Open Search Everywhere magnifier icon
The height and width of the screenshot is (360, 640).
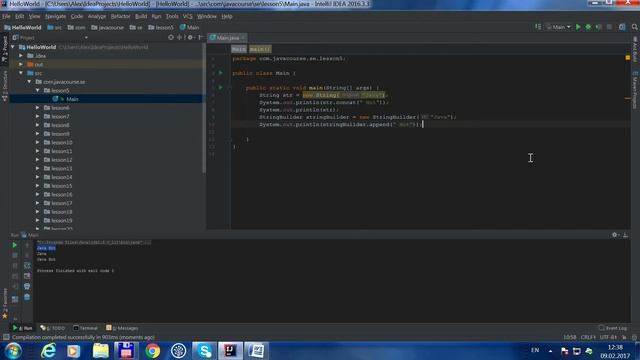click(635, 27)
